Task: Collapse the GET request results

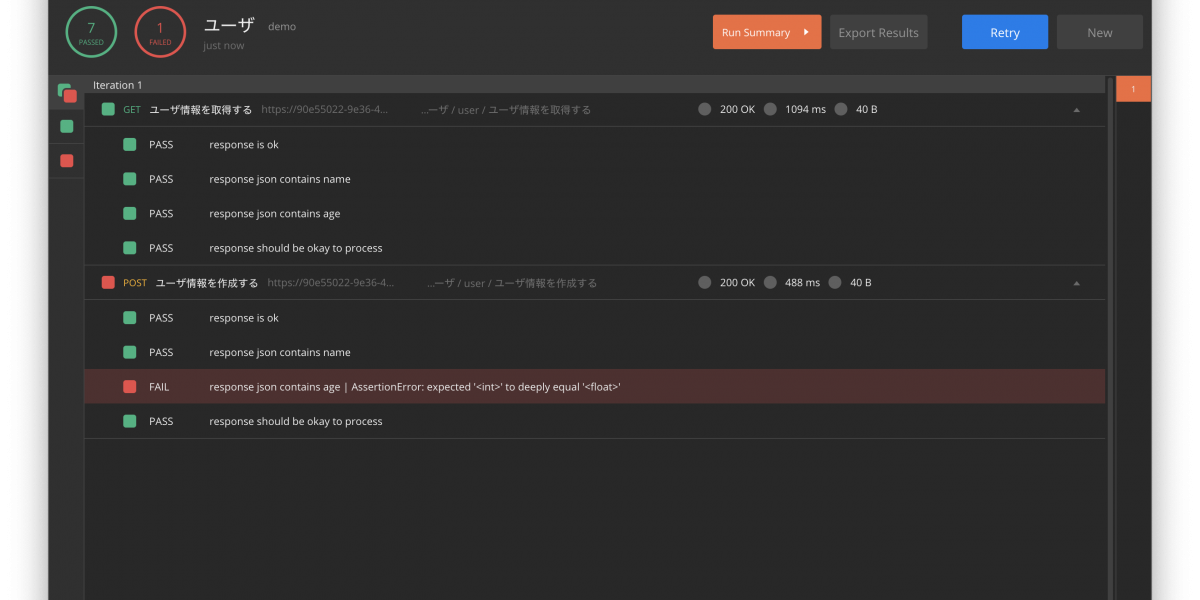Action: tap(1076, 110)
